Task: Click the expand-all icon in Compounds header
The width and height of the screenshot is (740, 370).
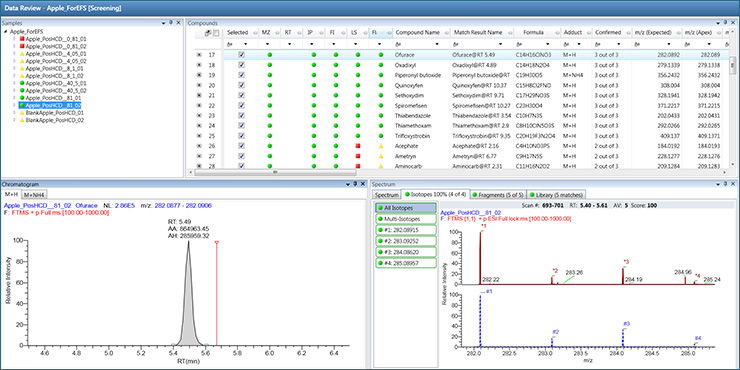Action: (208, 33)
